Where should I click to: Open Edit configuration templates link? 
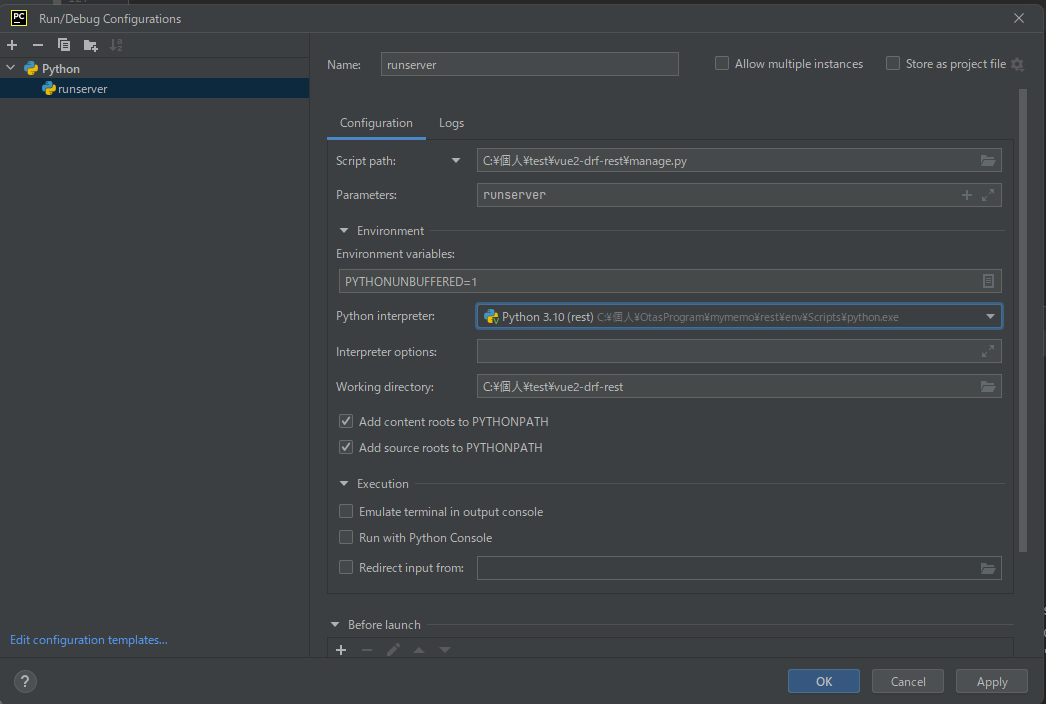(x=89, y=639)
